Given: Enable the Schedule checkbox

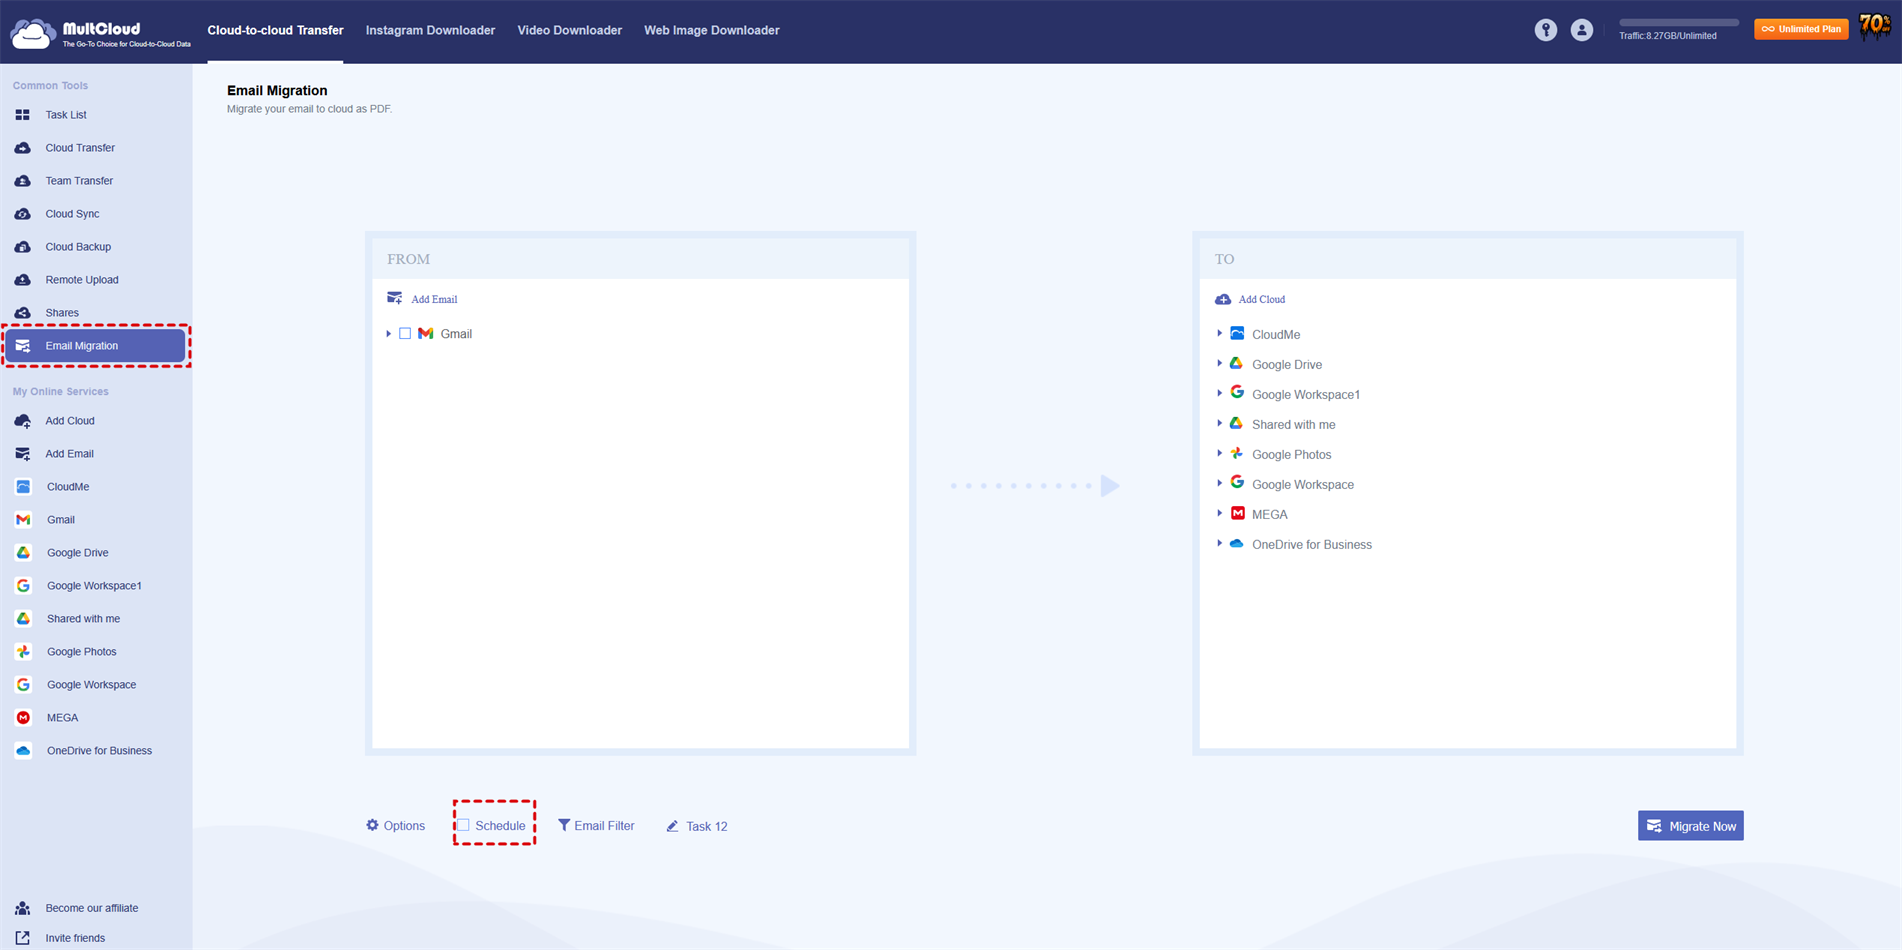Looking at the screenshot, I should pos(463,825).
